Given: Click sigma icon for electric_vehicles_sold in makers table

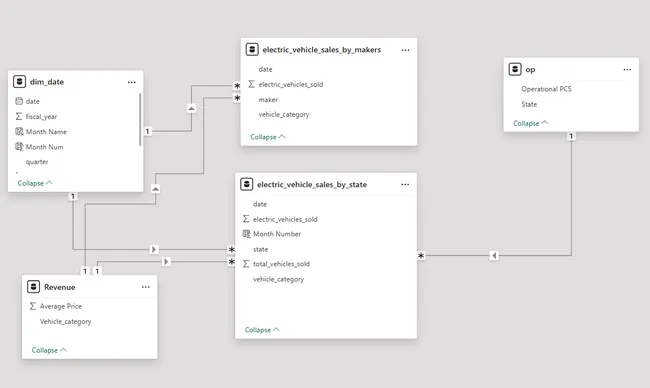Looking at the screenshot, I should [252, 84].
